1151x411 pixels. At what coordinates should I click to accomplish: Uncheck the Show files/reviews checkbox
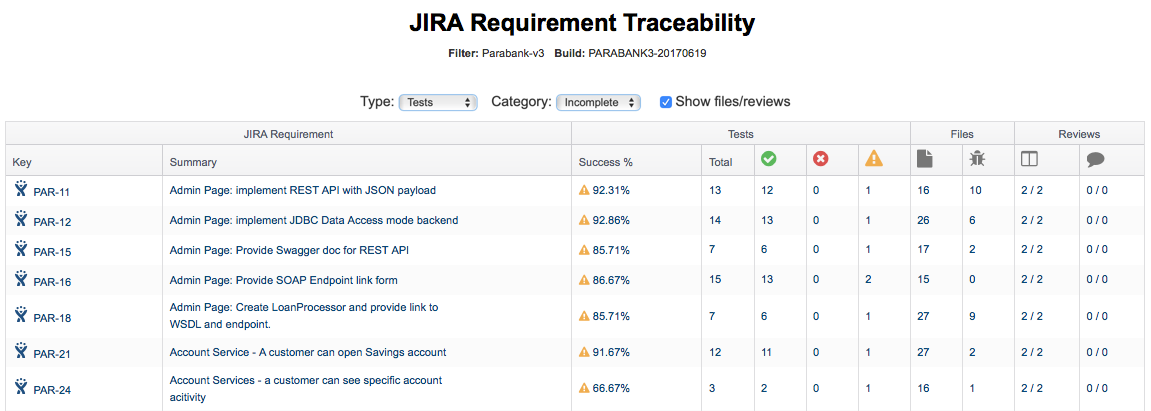point(666,102)
